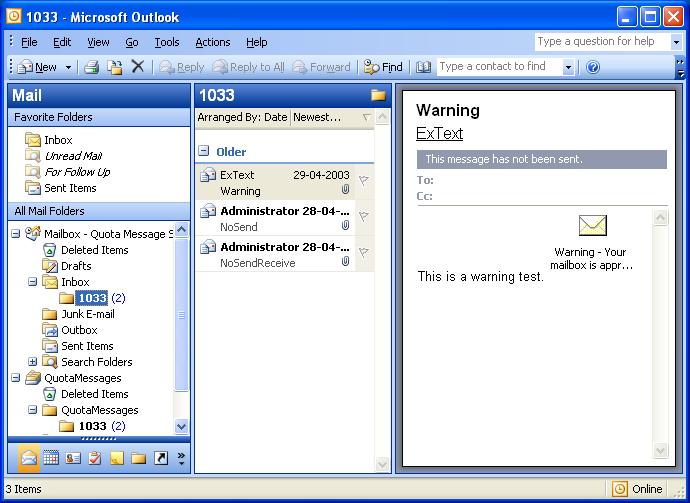Open Tasks from the navigation bar

[95, 458]
